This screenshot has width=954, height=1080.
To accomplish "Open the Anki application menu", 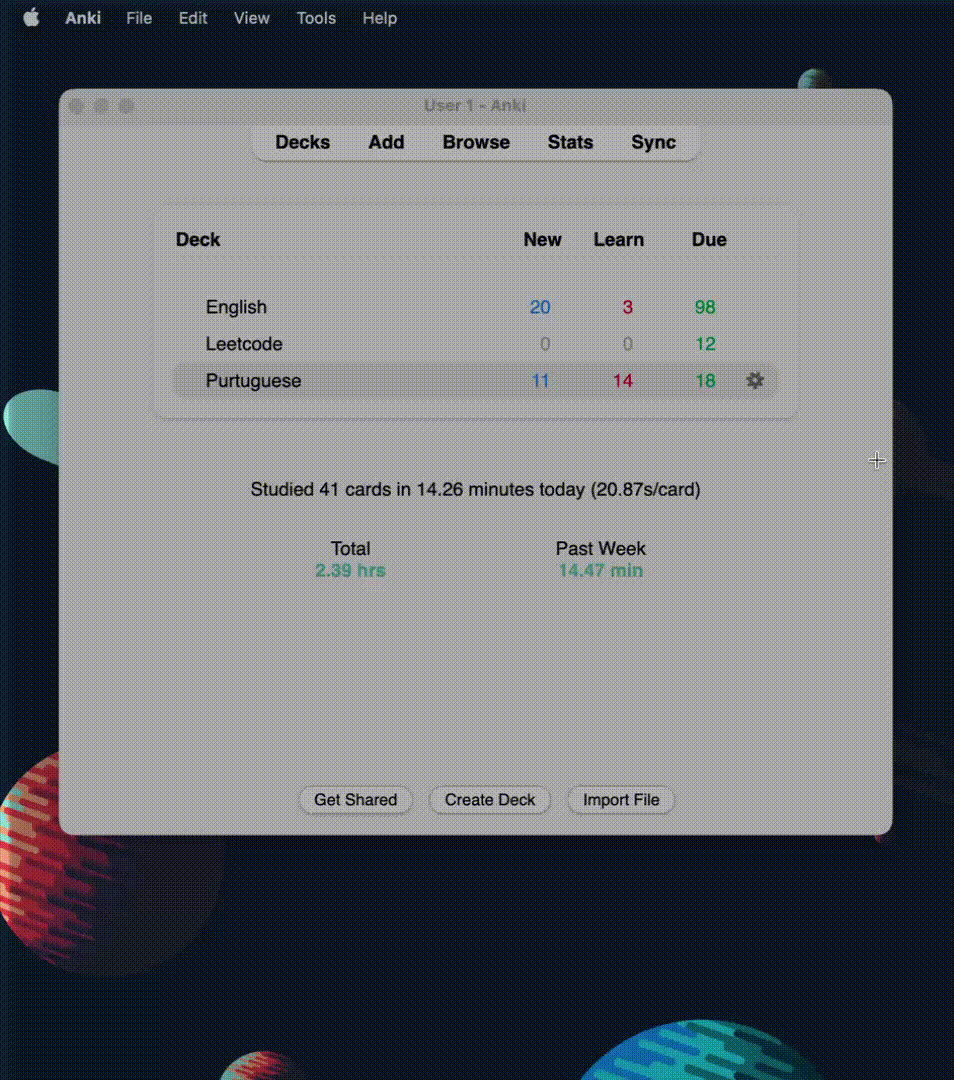I will coord(83,18).
